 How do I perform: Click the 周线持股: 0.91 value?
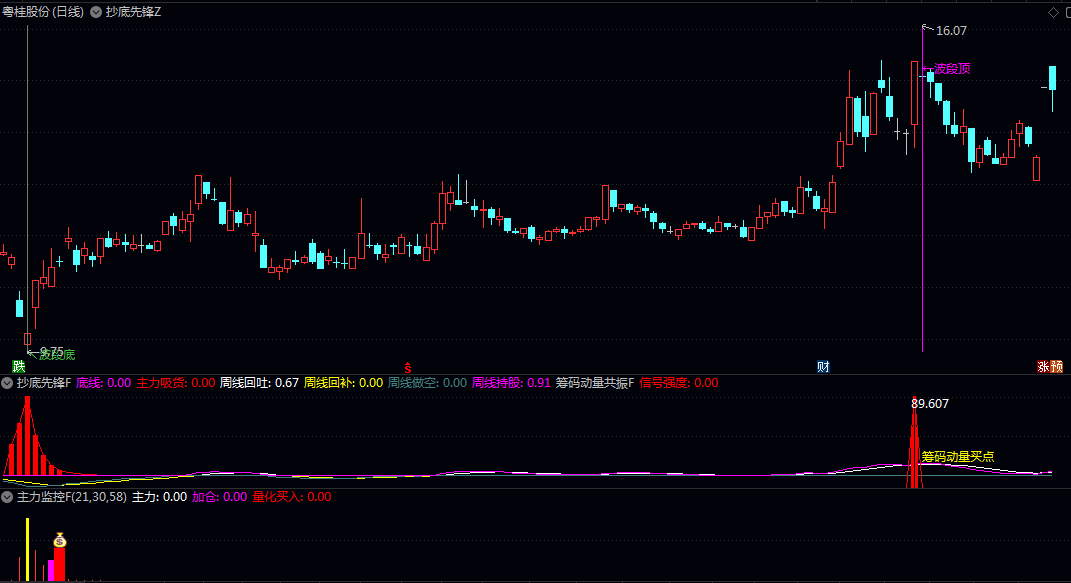(512, 383)
